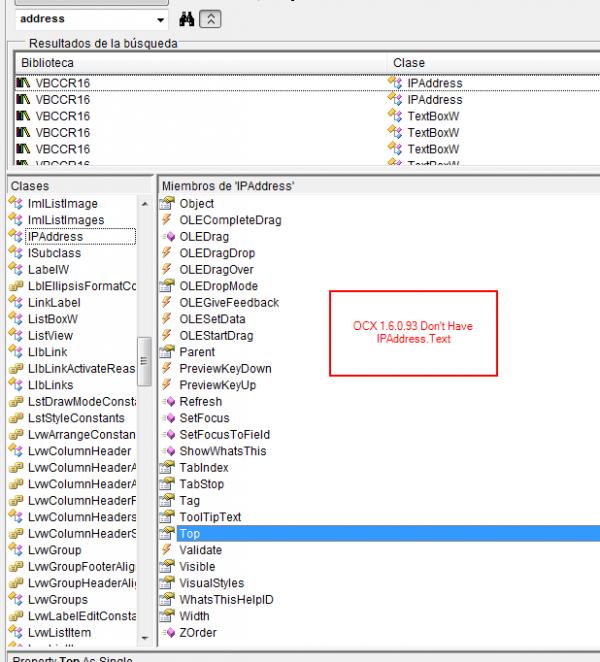Select LvwListItem class
The height and width of the screenshot is (662, 600).
pyautogui.click(x=60, y=632)
